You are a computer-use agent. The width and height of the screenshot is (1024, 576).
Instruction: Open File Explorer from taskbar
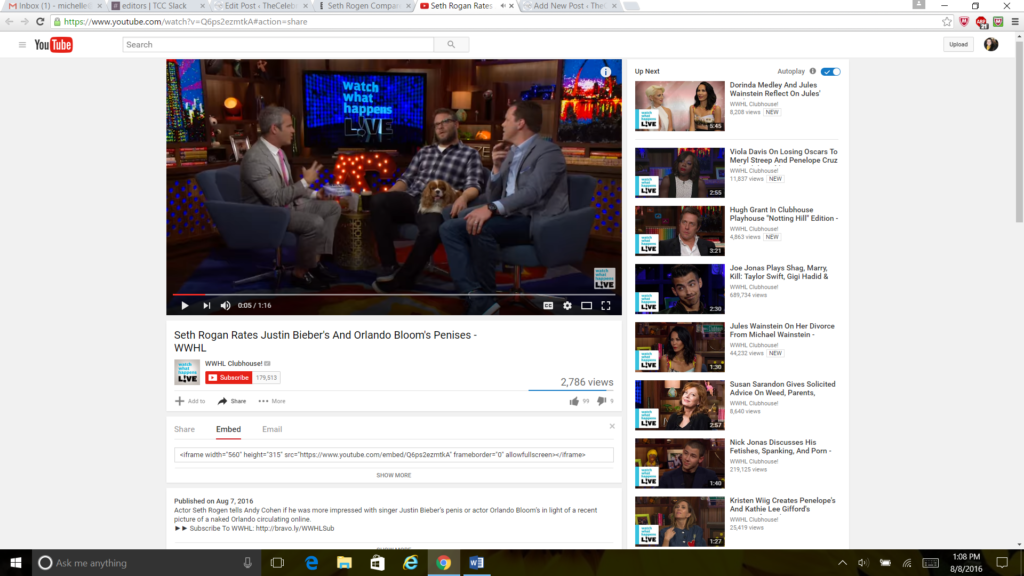(x=344, y=562)
